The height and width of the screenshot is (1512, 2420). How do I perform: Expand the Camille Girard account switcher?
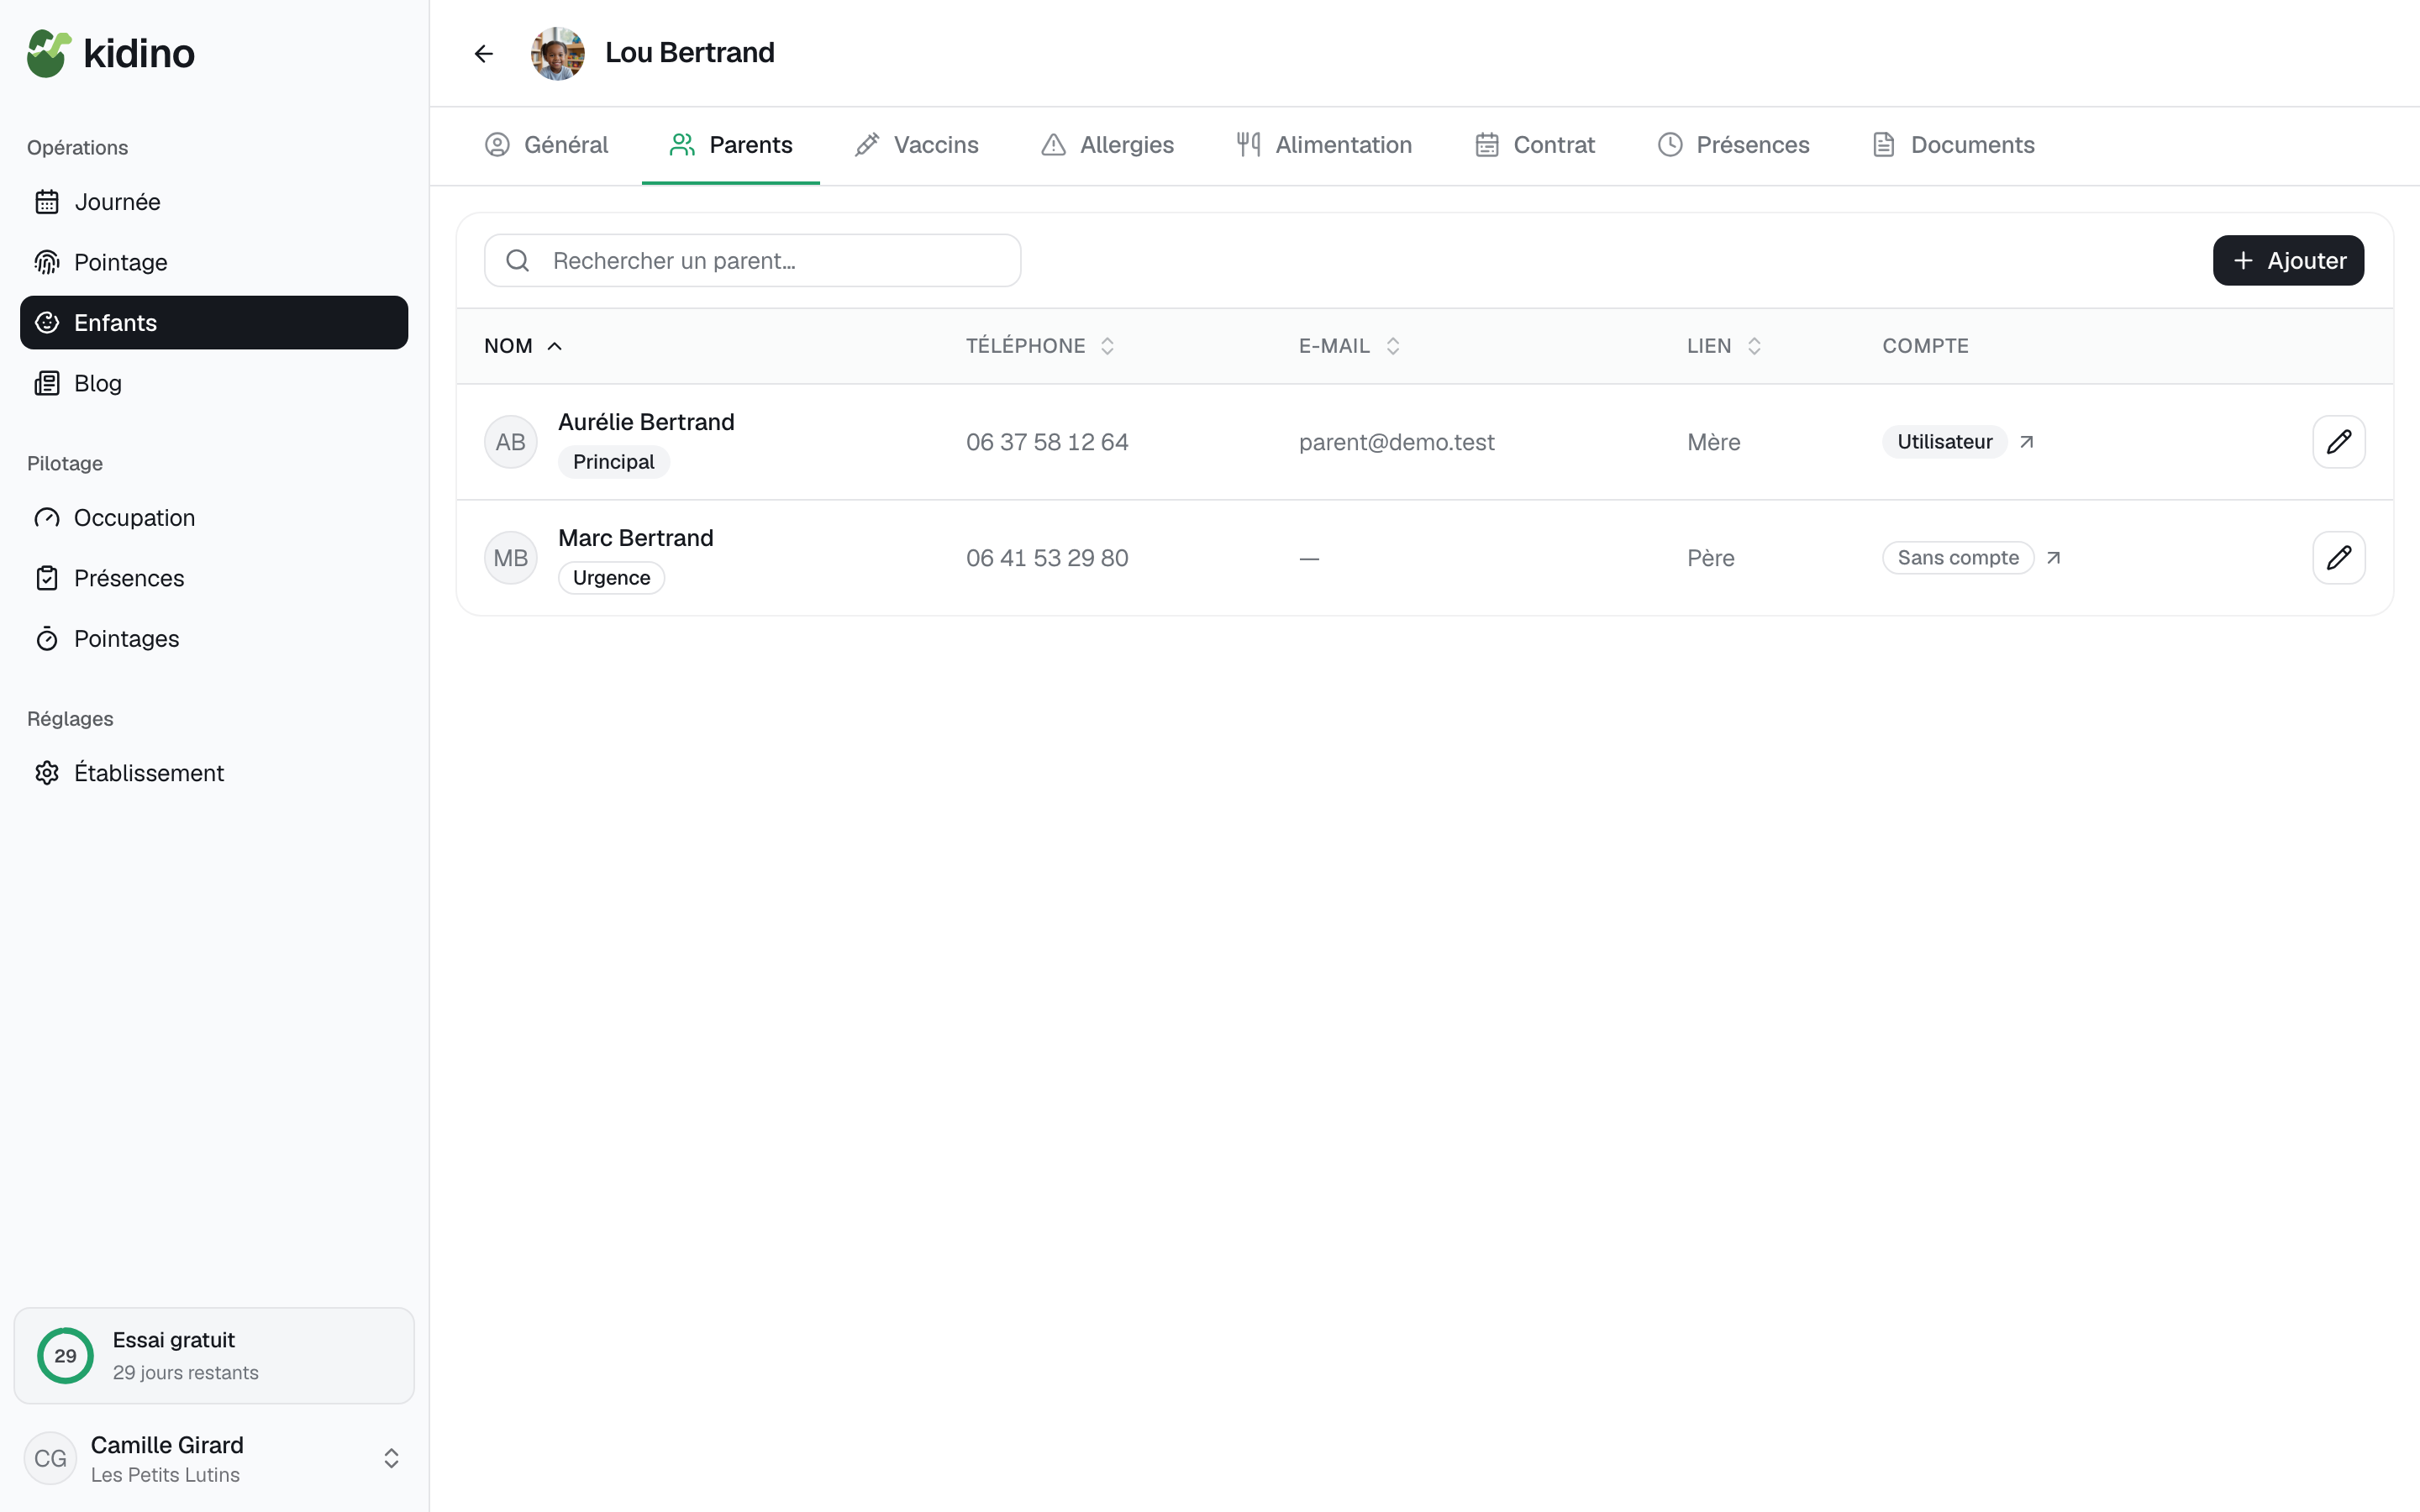click(x=214, y=1459)
